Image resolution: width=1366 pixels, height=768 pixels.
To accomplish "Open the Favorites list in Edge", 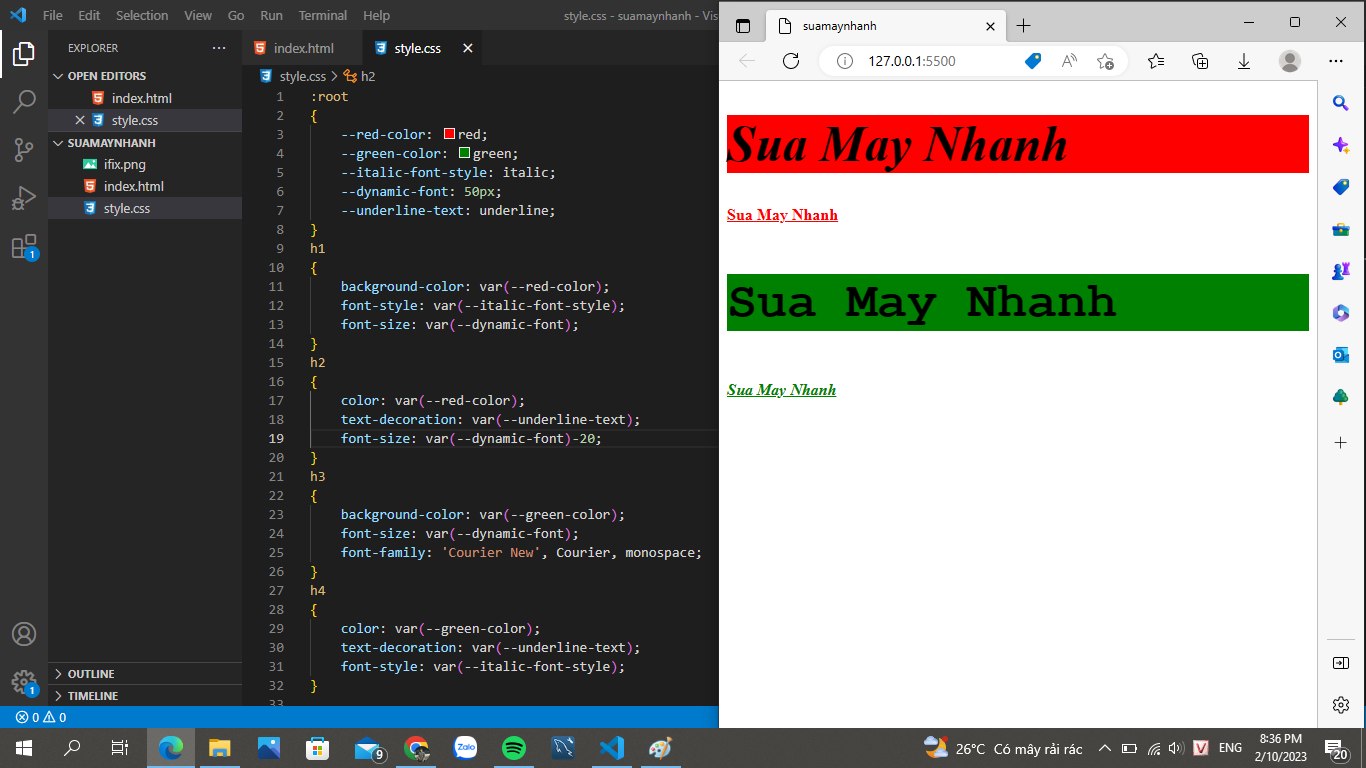I will 1156,61.
